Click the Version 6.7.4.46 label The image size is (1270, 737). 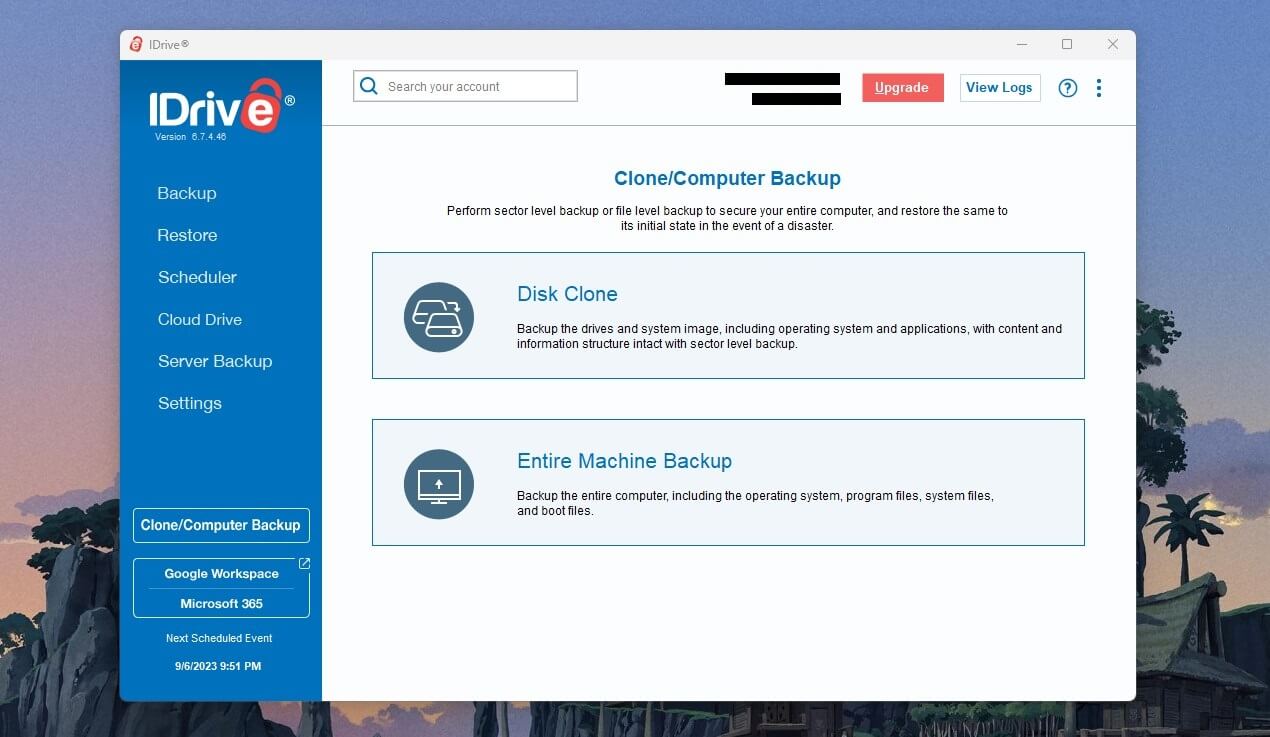(190, 137)
